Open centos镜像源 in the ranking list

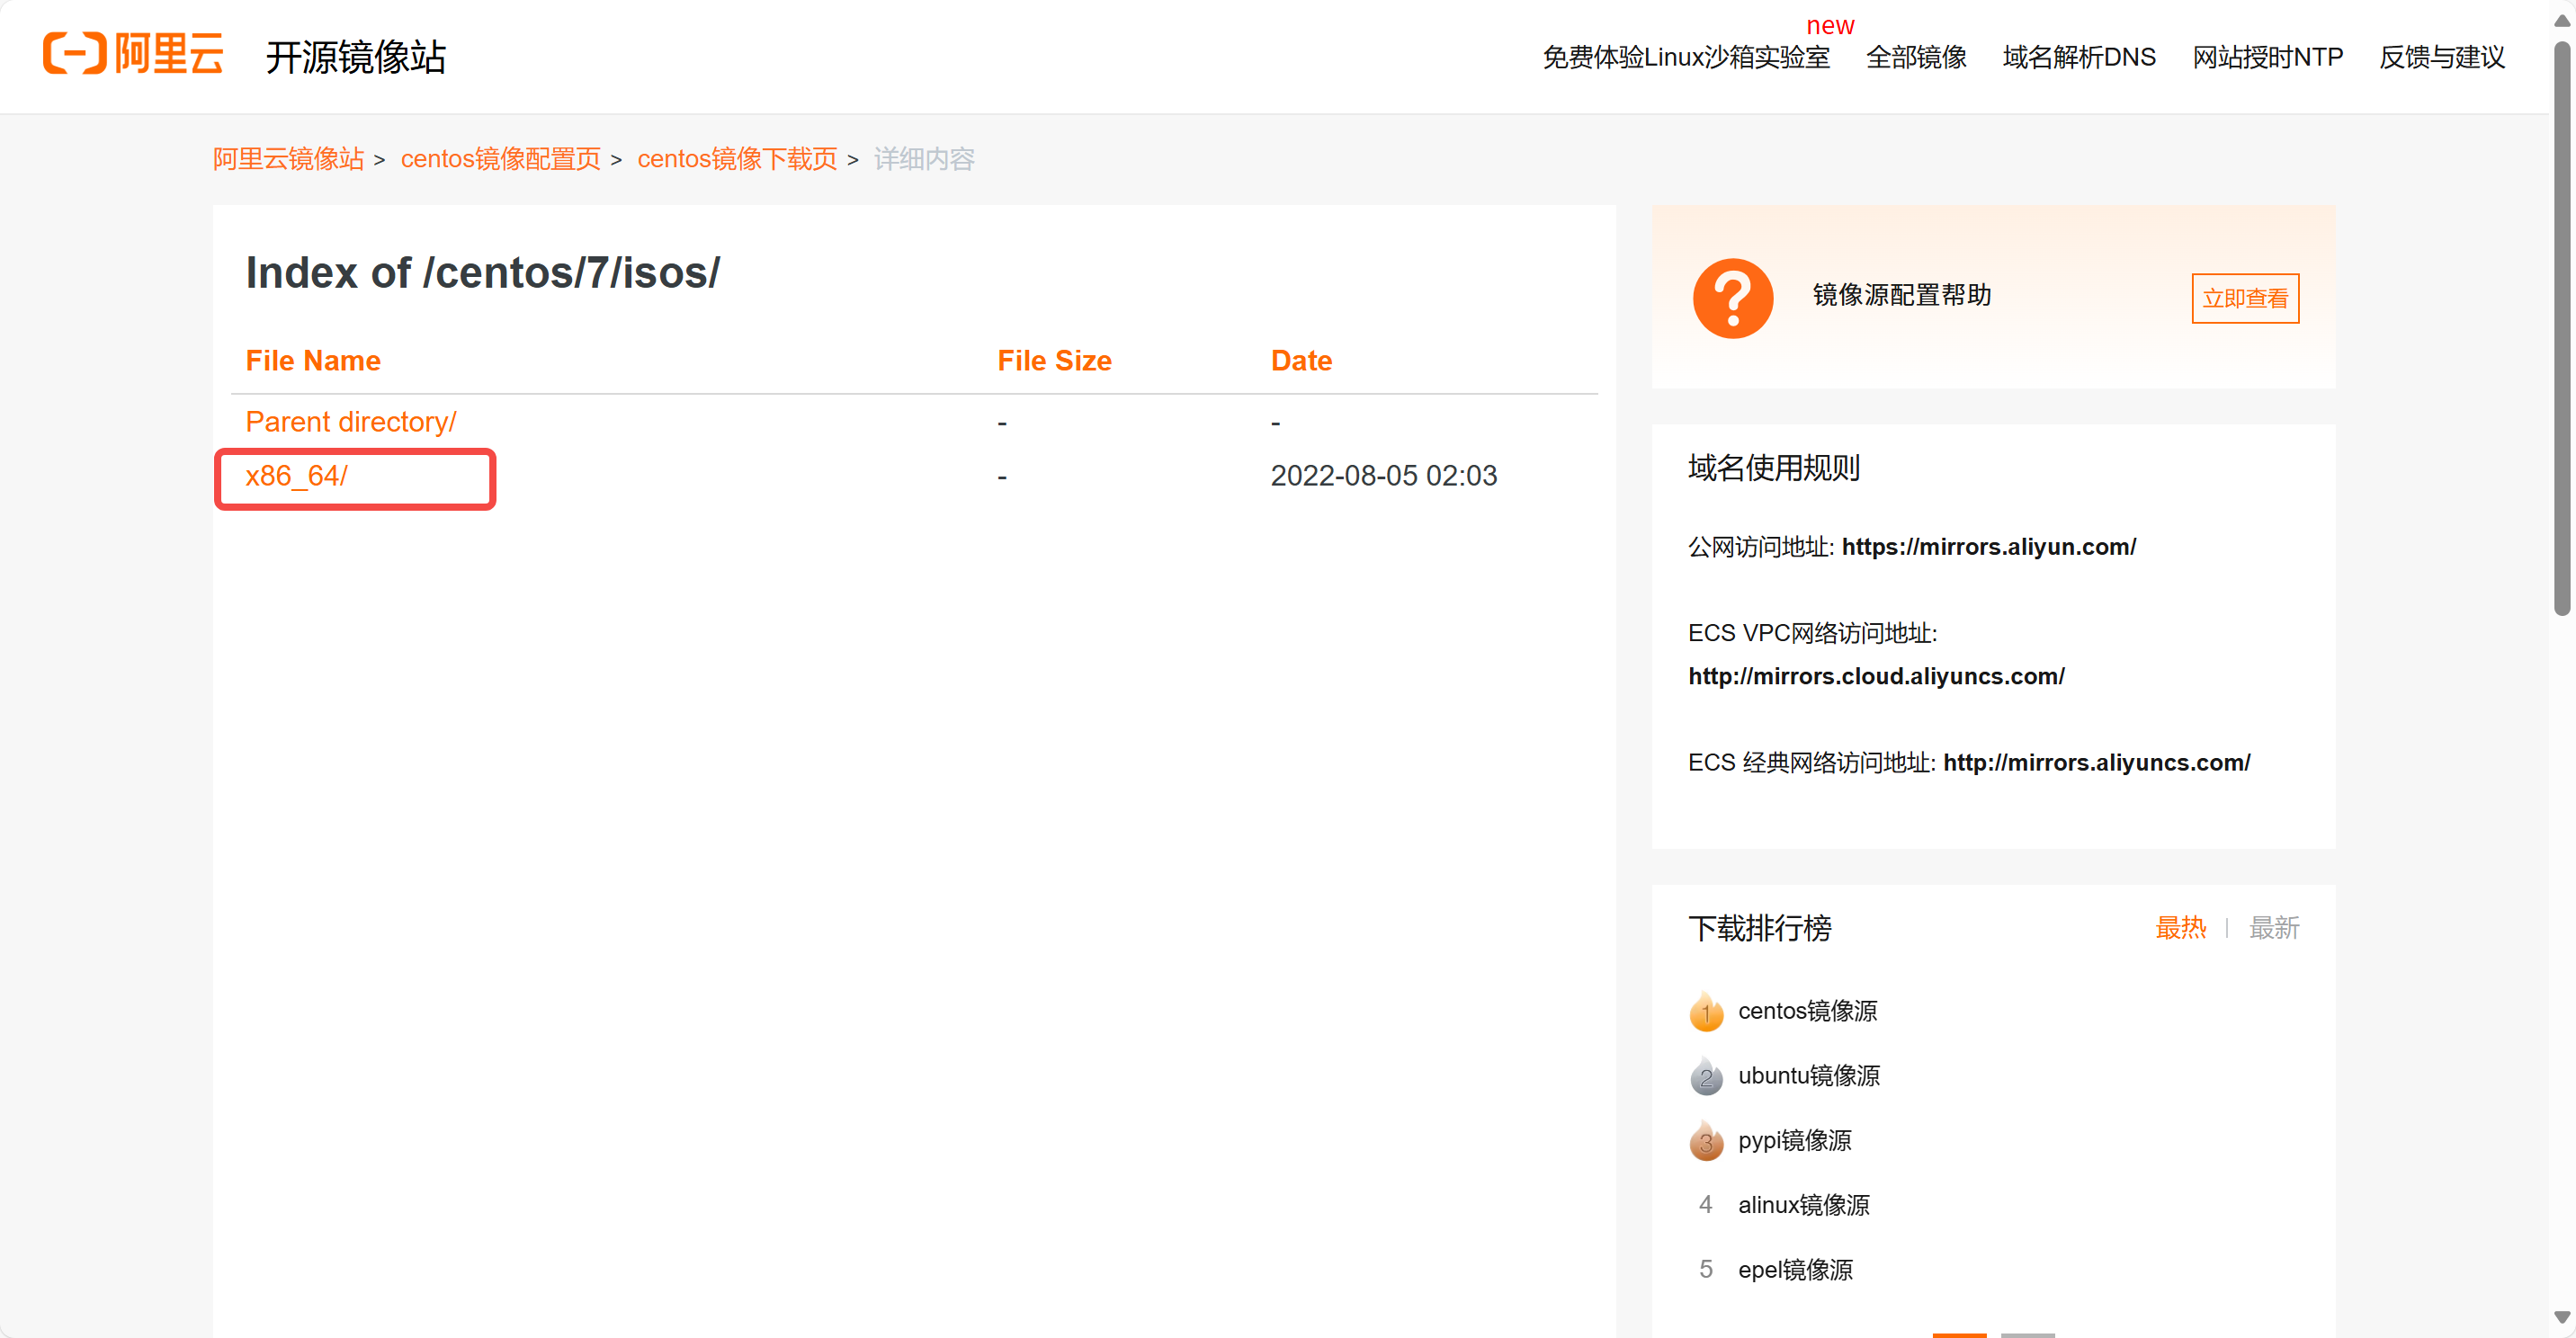[1807, 1011]
